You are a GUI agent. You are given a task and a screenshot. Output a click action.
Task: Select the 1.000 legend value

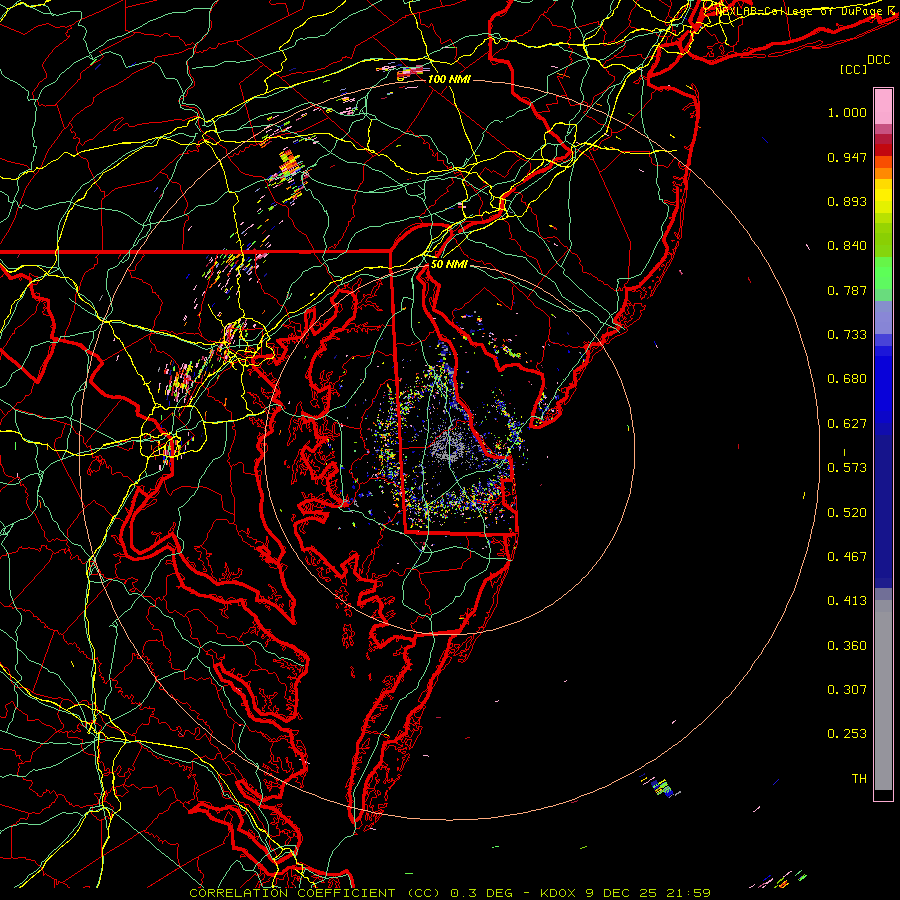coord(847,112)
